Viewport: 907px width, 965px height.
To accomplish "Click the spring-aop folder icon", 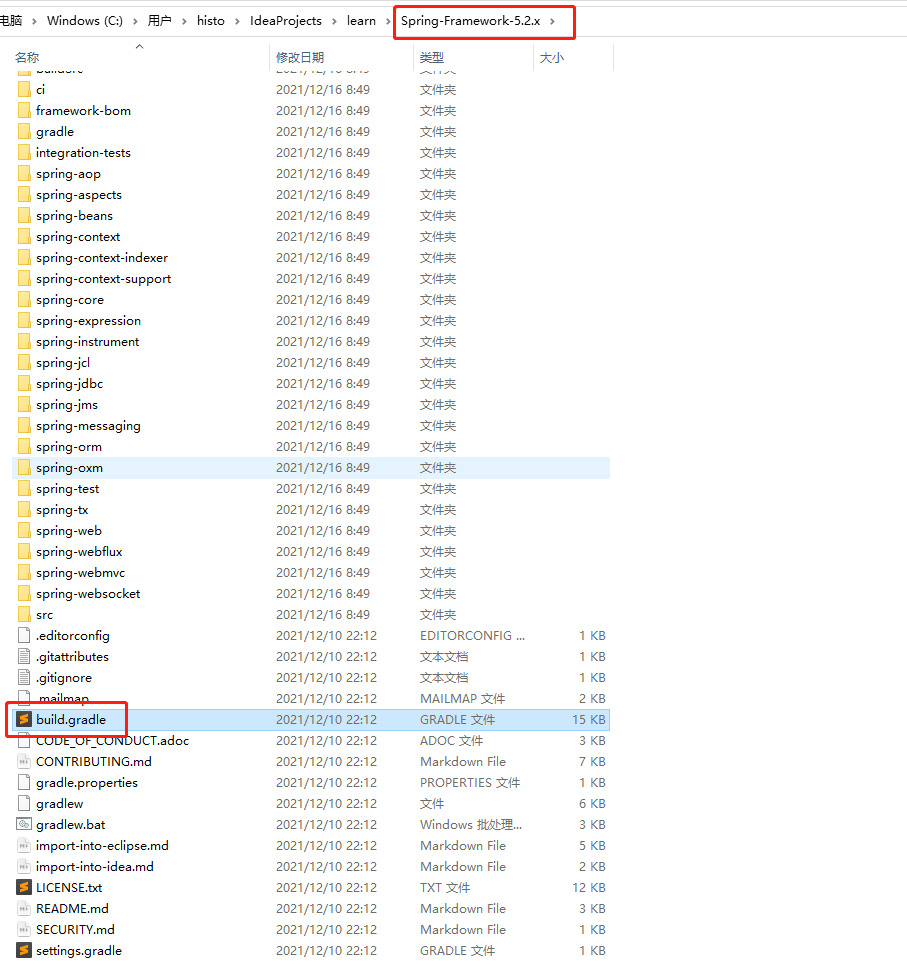I will pyautogui.click(x=24, y=174).
